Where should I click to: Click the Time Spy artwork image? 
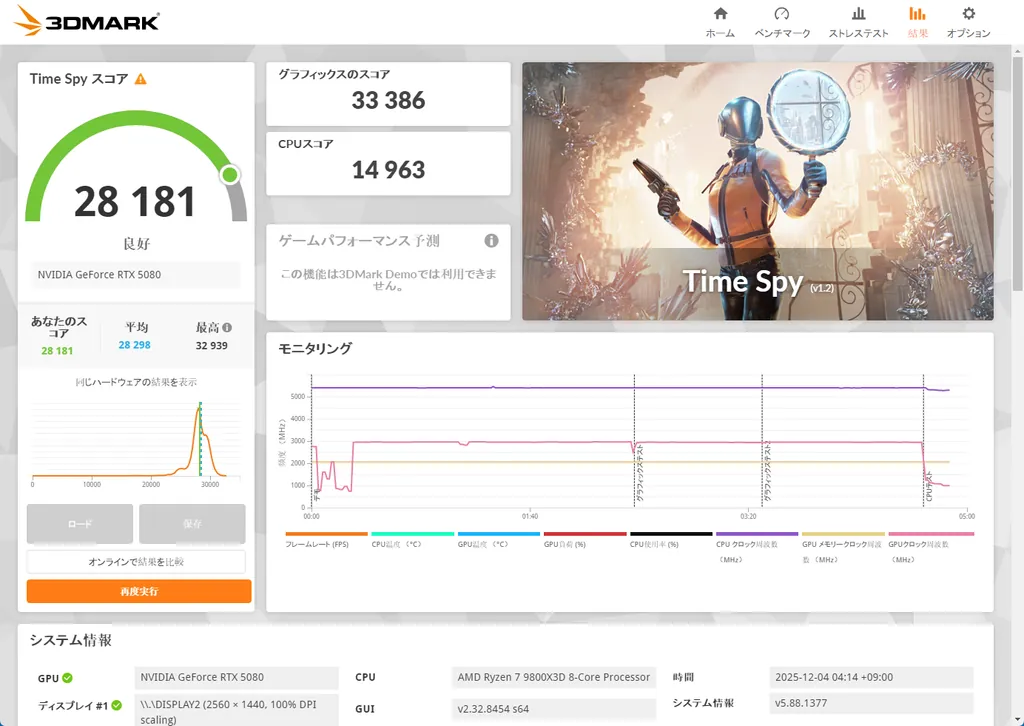click(x=758, y=190)
